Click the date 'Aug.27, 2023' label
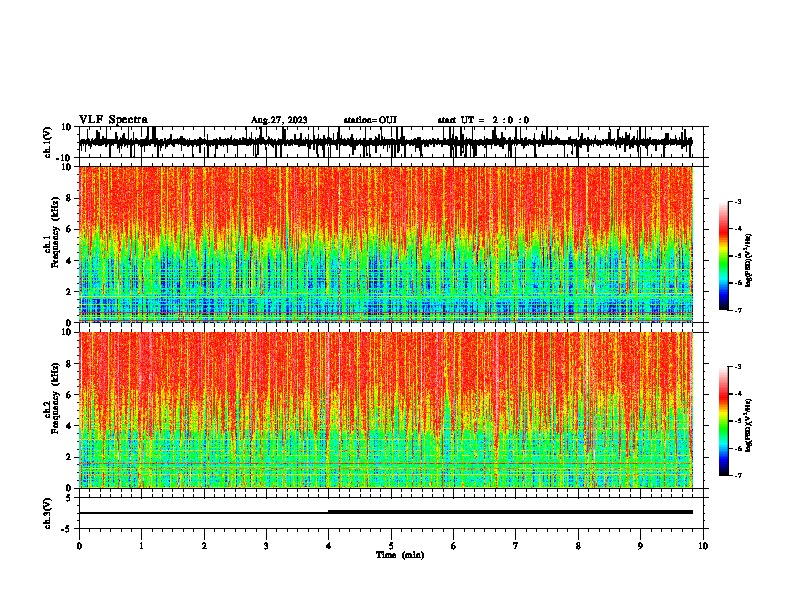Screen dimensions: 792x612 click(279, 120)
